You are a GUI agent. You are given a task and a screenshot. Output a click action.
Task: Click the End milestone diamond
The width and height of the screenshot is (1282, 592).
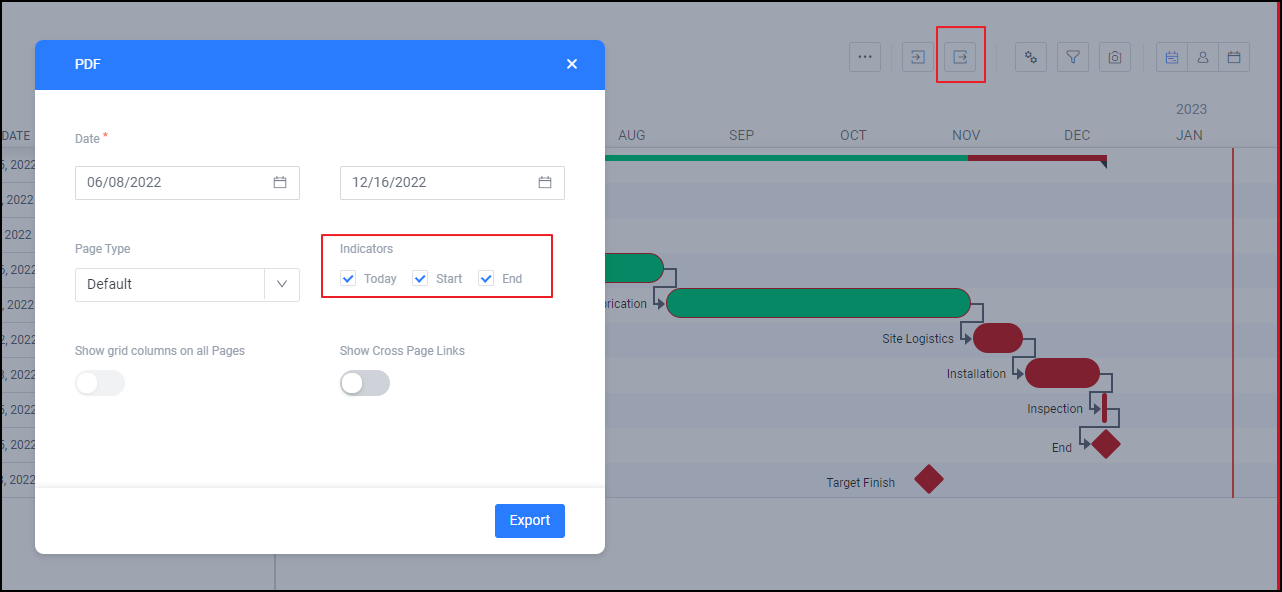1106,444
